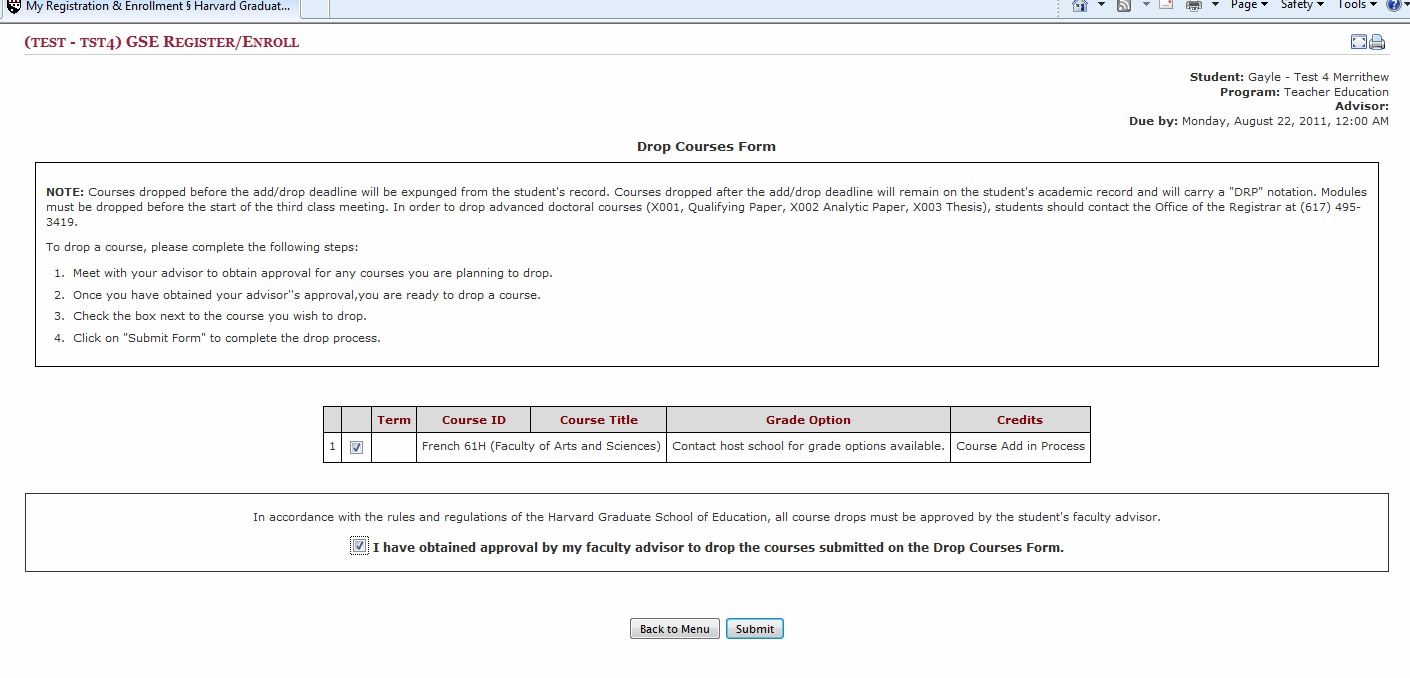The height and width of the screenshot is (678, 1410).
Task: Click the French 61H course cell
Action: pos(541,447)
